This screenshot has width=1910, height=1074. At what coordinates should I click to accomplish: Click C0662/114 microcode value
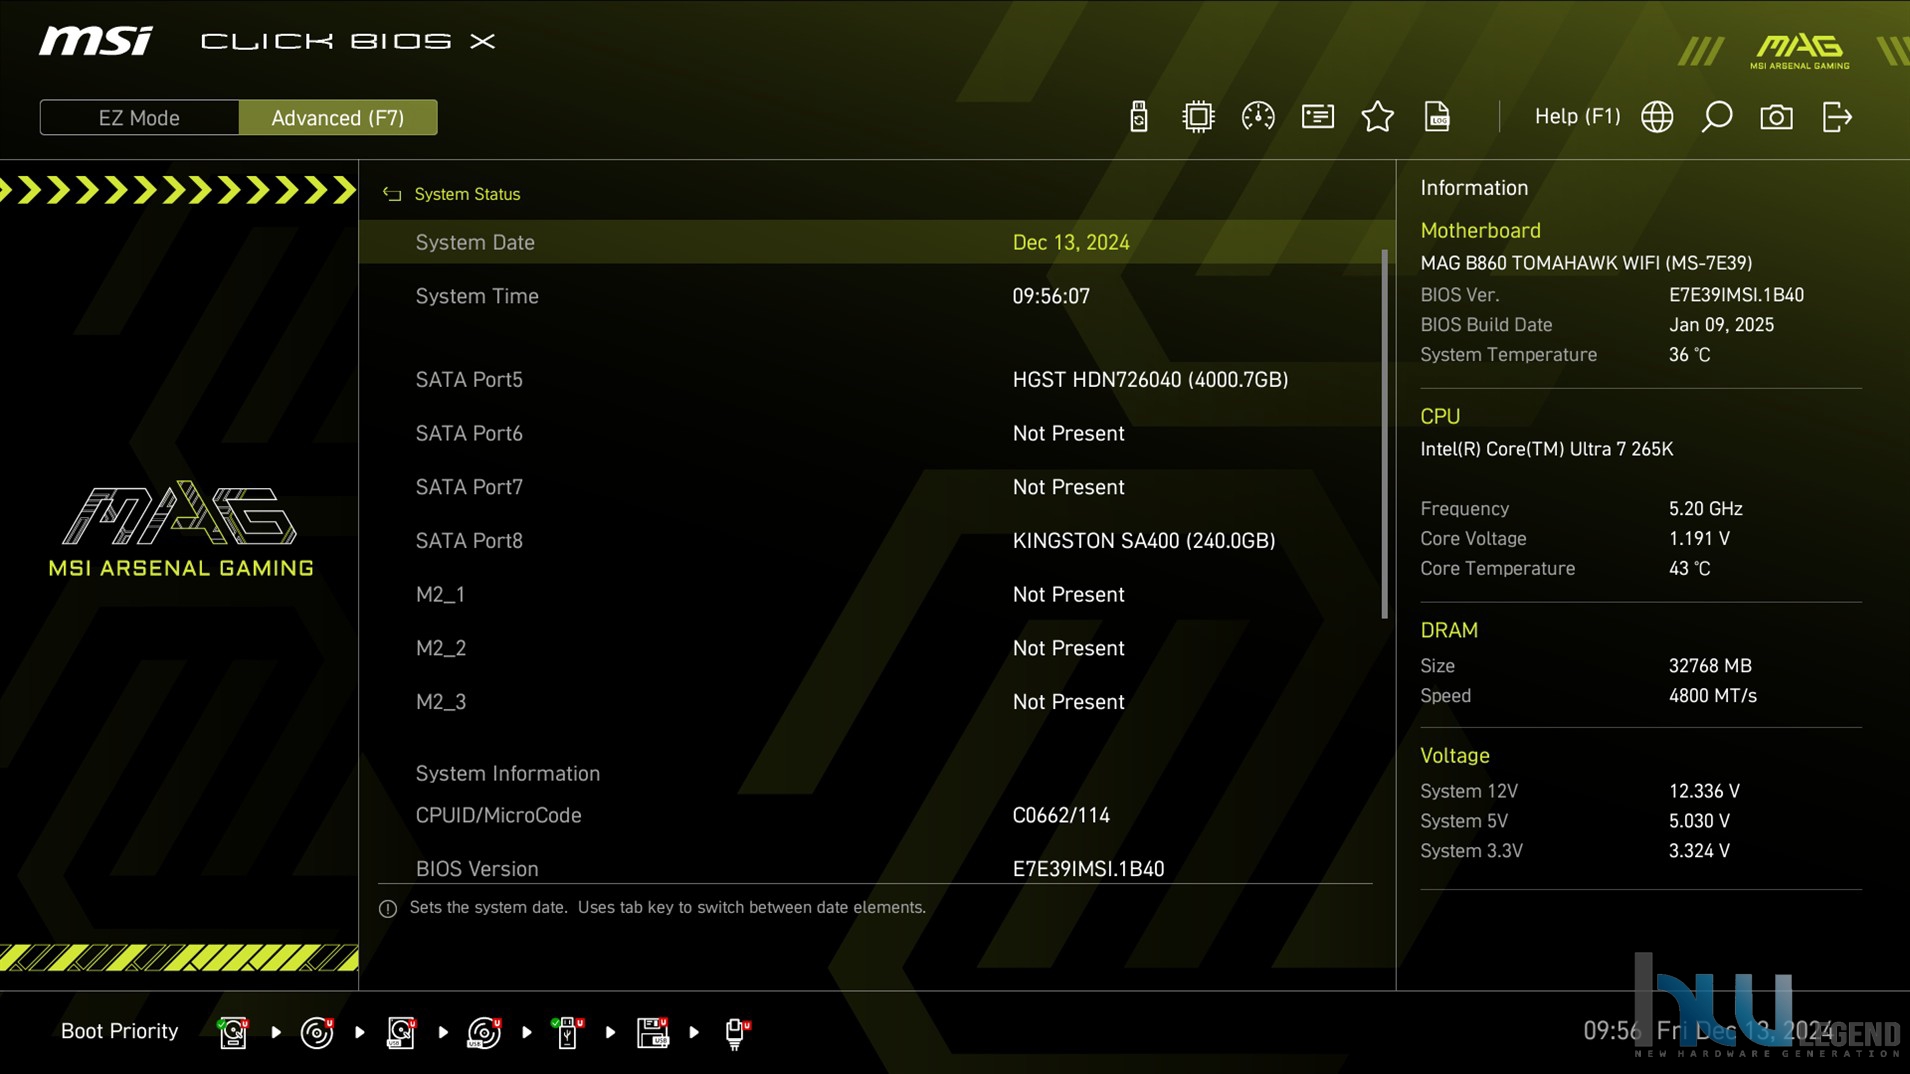click(x=1061, y=815)
